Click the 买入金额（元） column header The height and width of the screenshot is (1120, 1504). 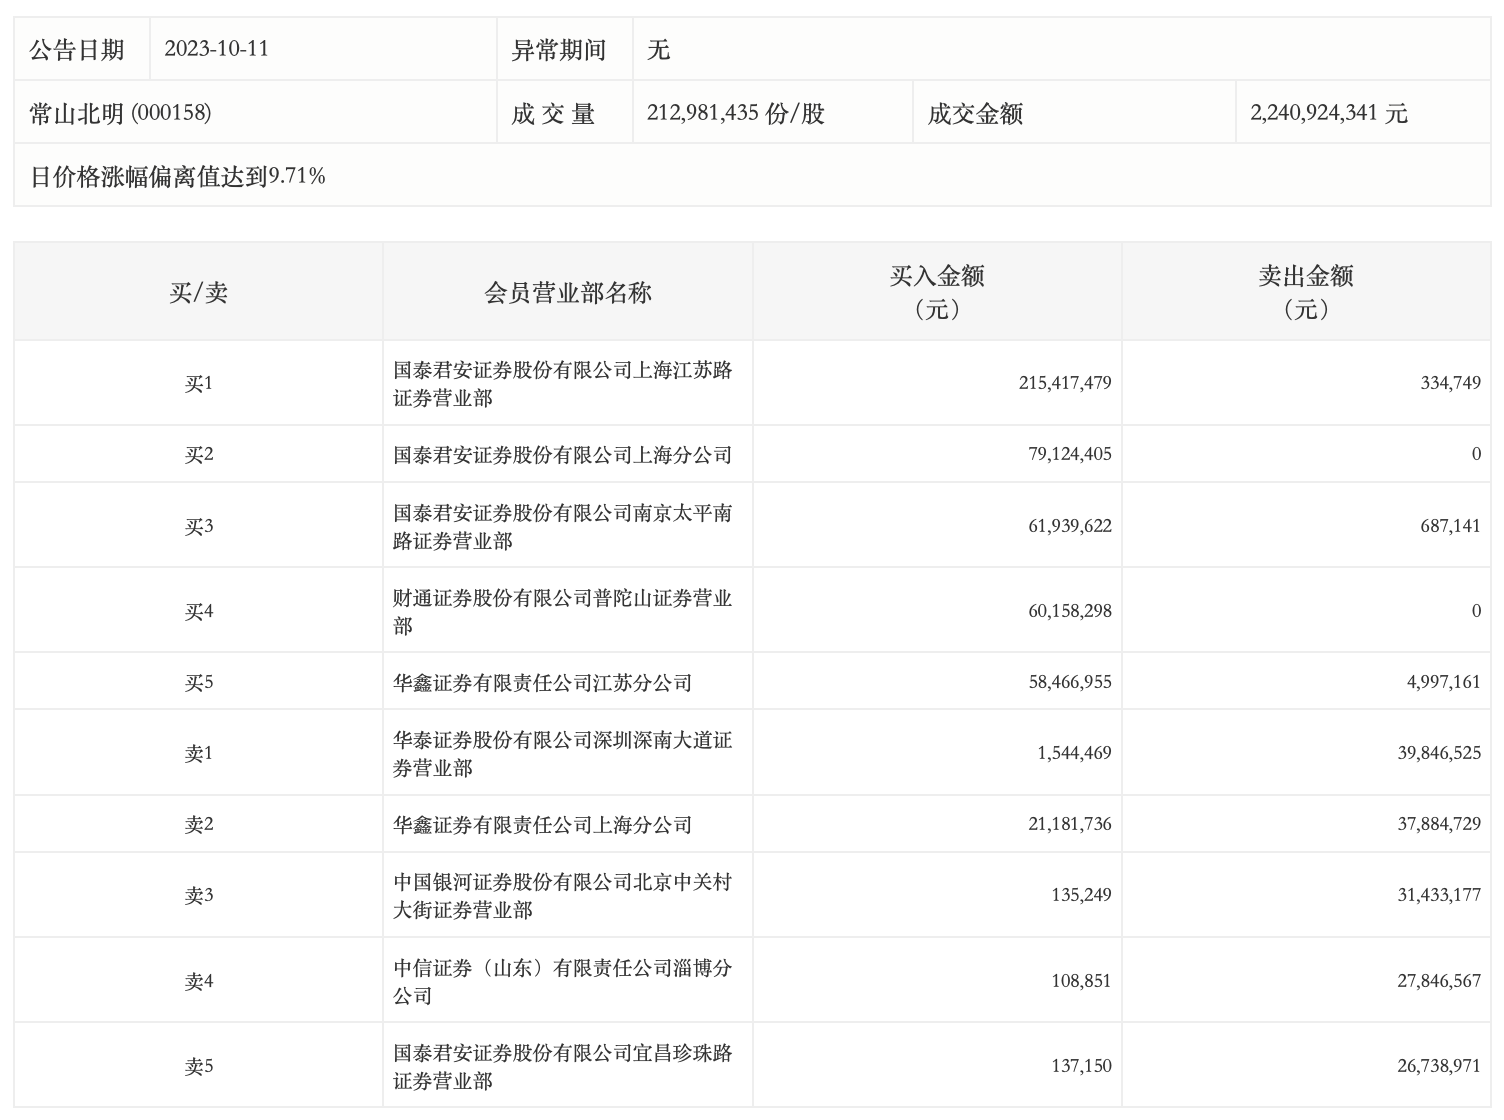point(937,292)
